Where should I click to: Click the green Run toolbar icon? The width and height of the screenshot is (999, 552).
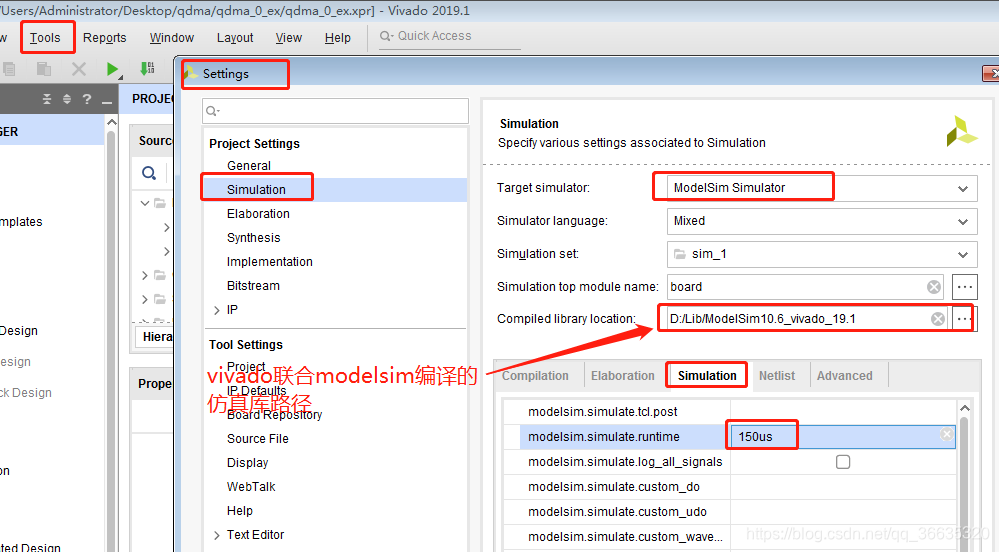click(x=112, y=69)
